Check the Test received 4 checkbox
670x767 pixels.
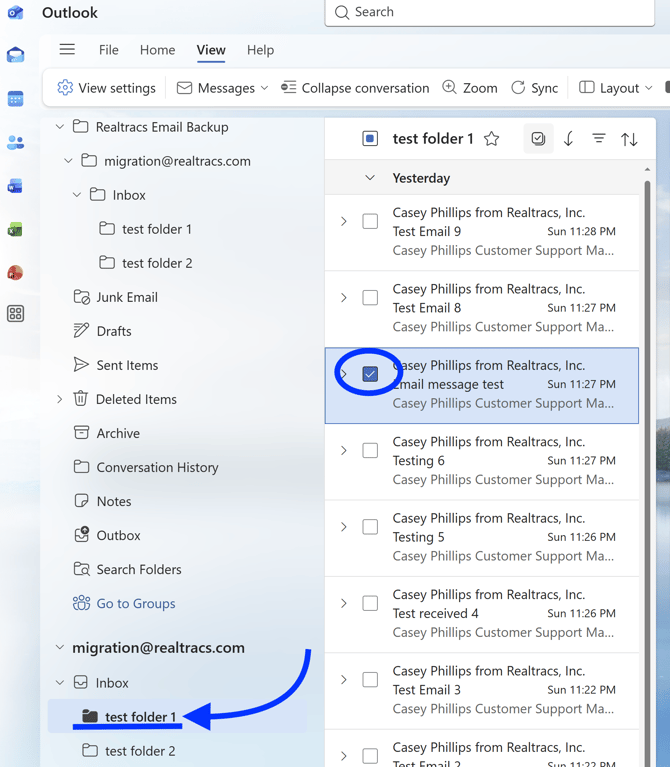click(x=370, y=603)
